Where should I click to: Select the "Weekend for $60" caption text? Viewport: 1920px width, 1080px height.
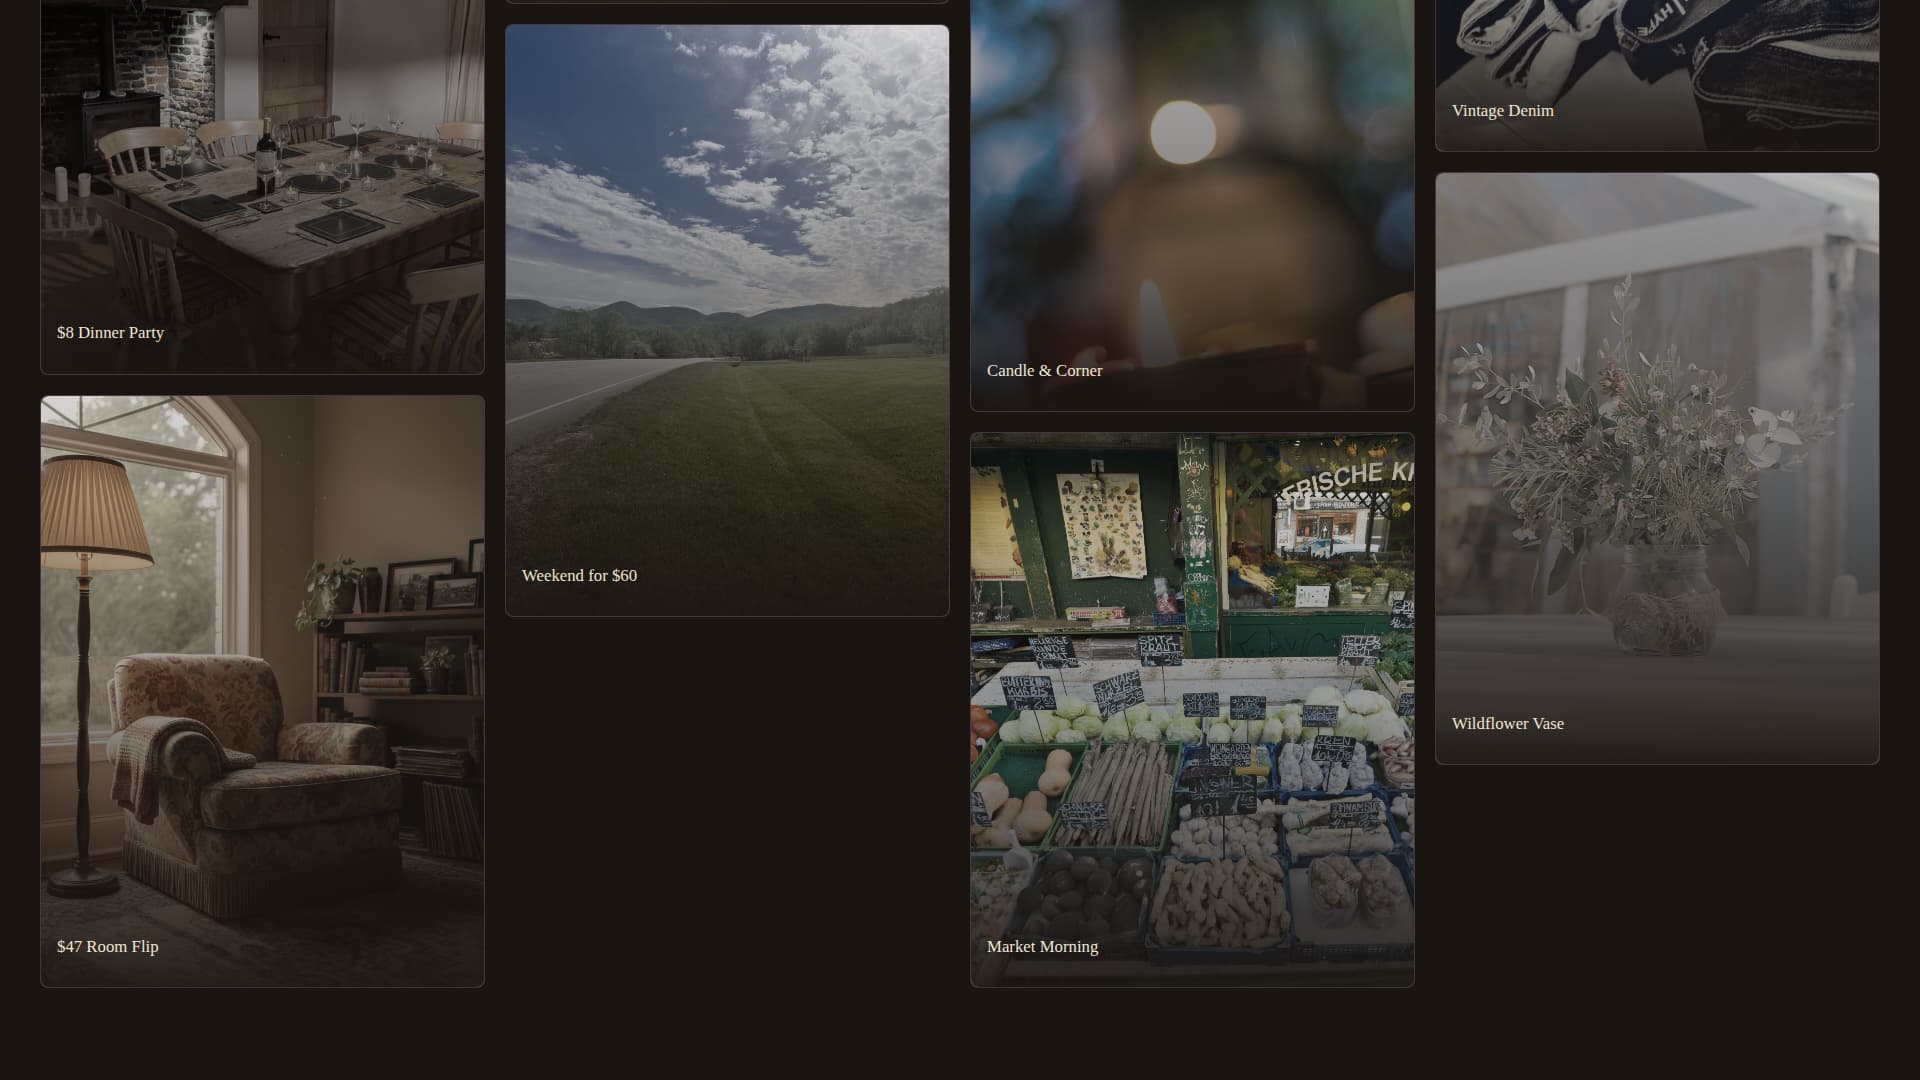click(x=579, y=575)
